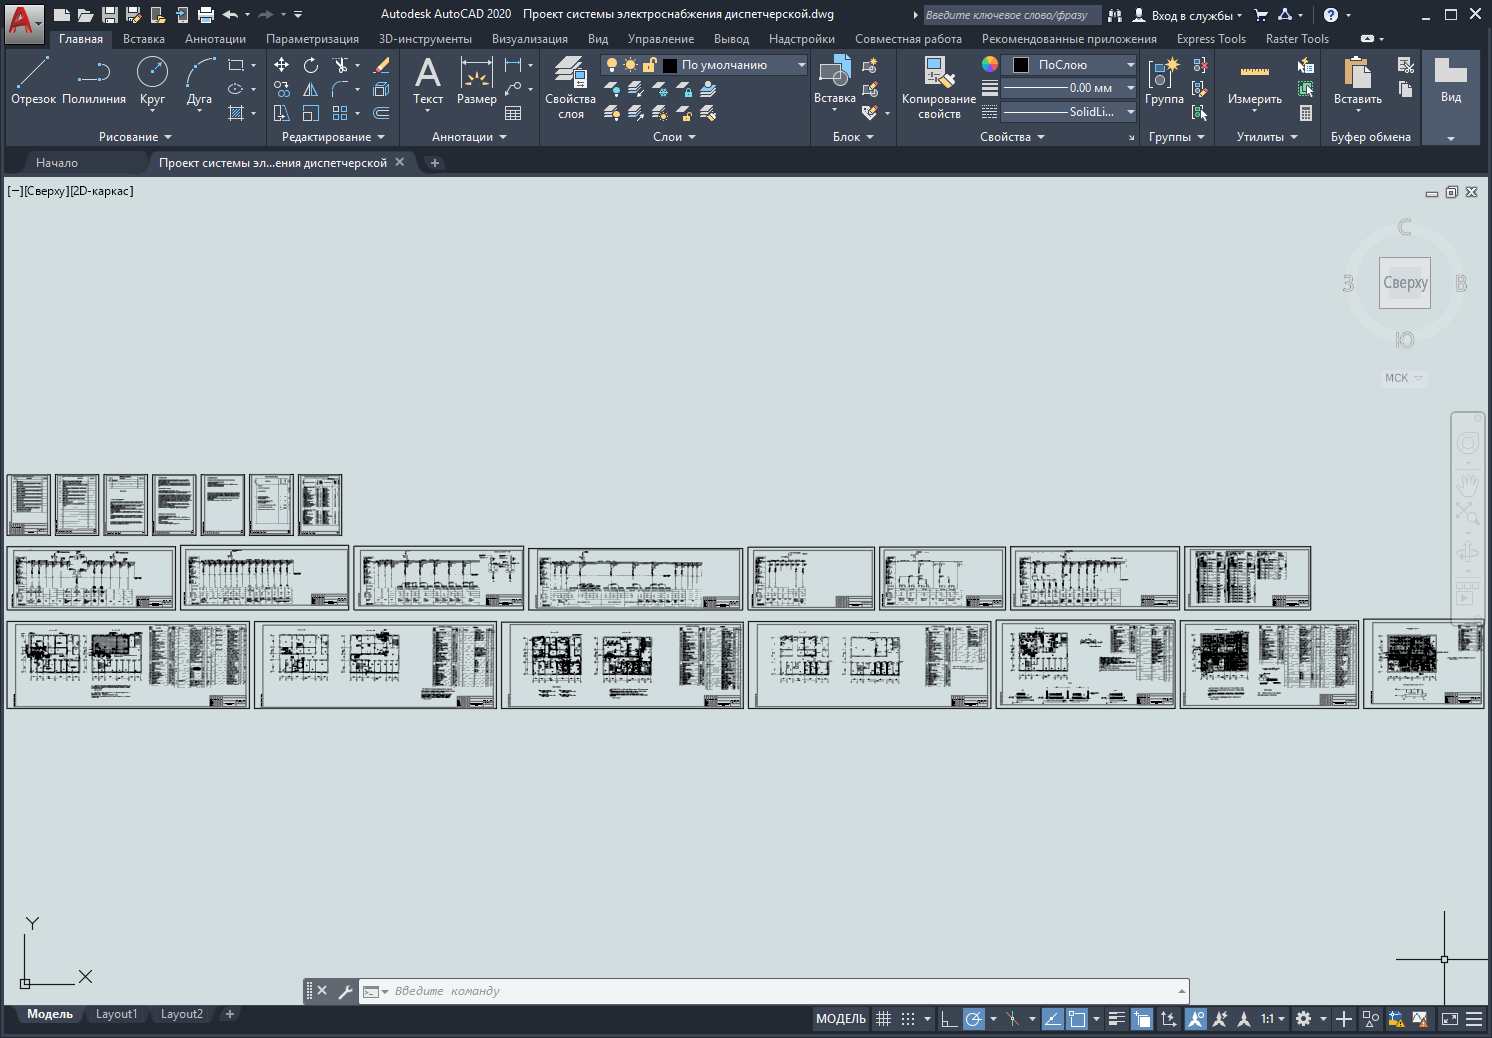
Task: Open the Вставка ribbon tab
Action: coord(144,39)
